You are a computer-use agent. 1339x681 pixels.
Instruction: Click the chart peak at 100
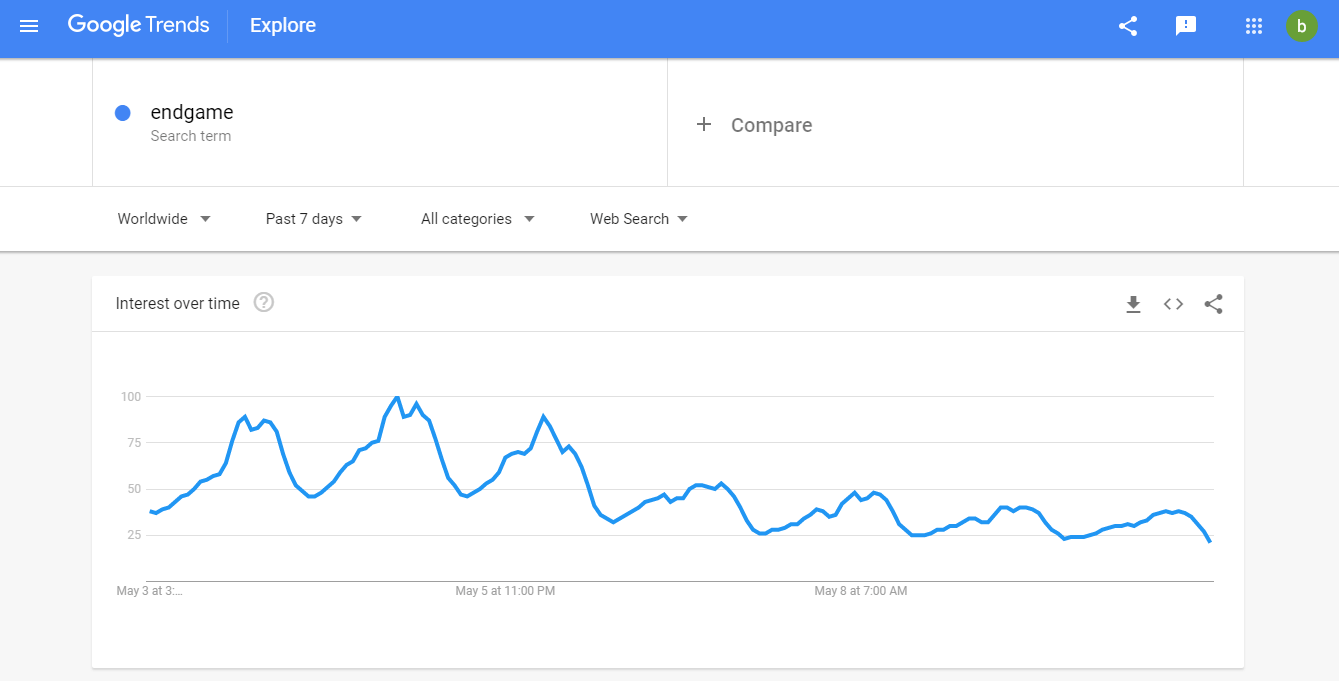[x=397, y=397]
